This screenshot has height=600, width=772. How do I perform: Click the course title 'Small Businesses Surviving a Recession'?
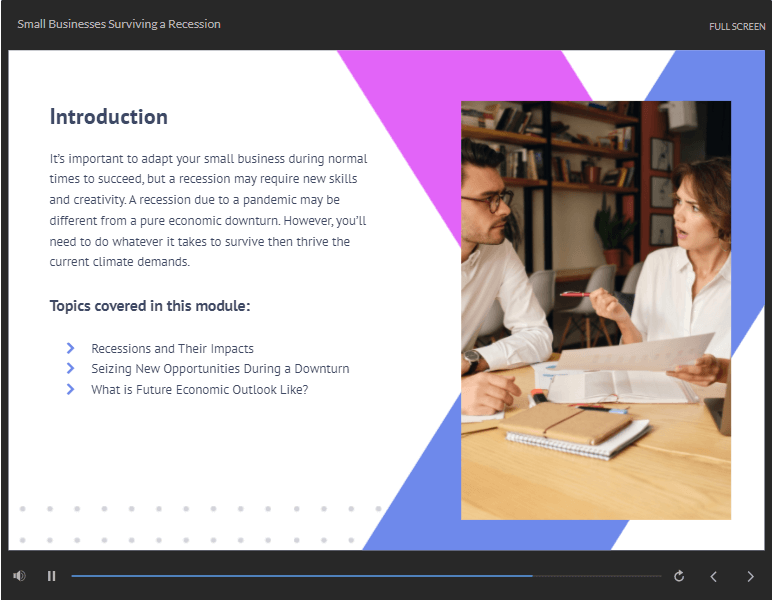pos(119,24)
